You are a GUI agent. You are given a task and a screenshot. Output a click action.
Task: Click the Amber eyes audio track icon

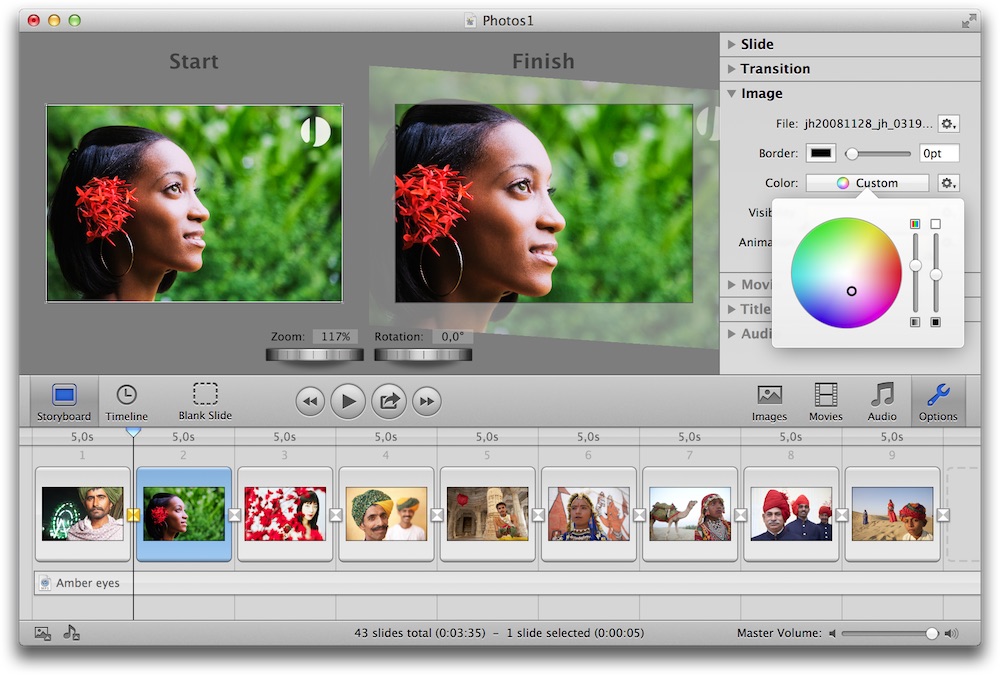[x=45, y=583]
